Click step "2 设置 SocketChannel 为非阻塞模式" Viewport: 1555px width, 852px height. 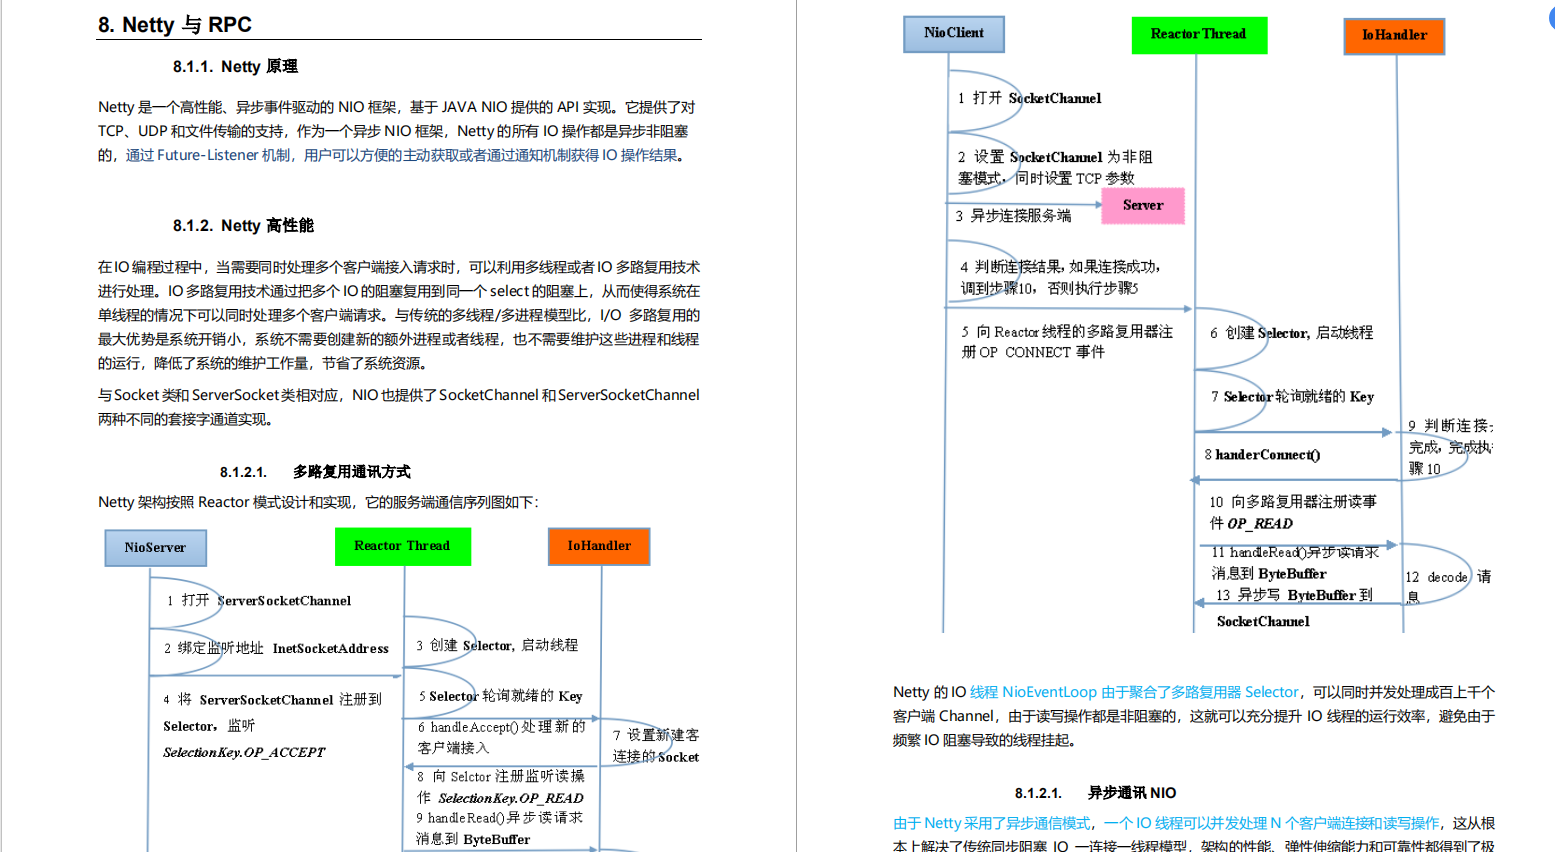tap(1055, 167)
